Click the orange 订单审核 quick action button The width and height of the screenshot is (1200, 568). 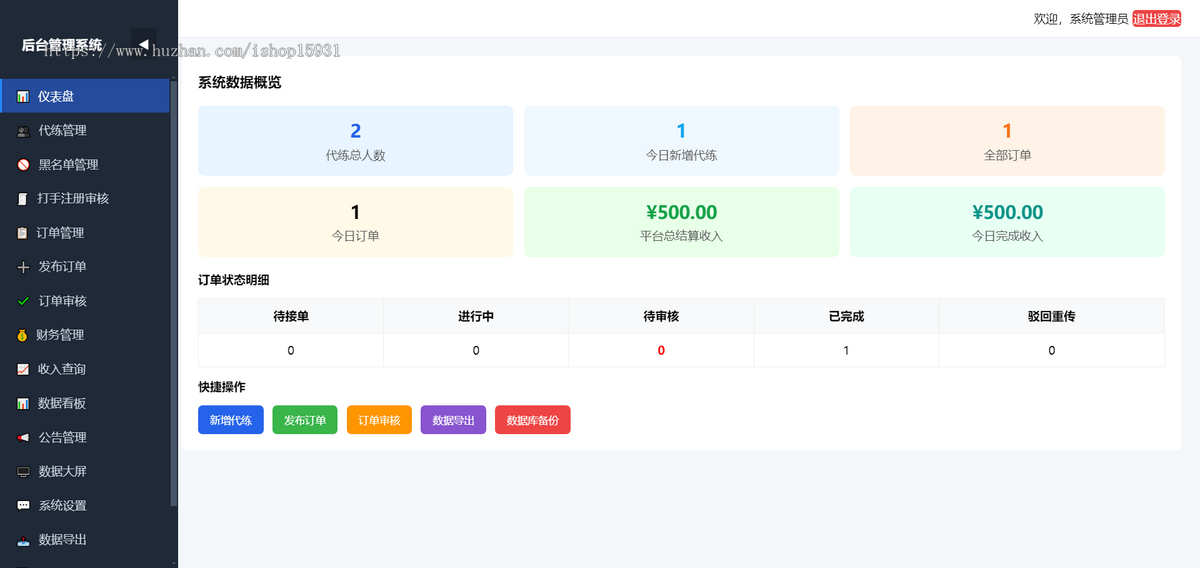(x=379, y=420)
